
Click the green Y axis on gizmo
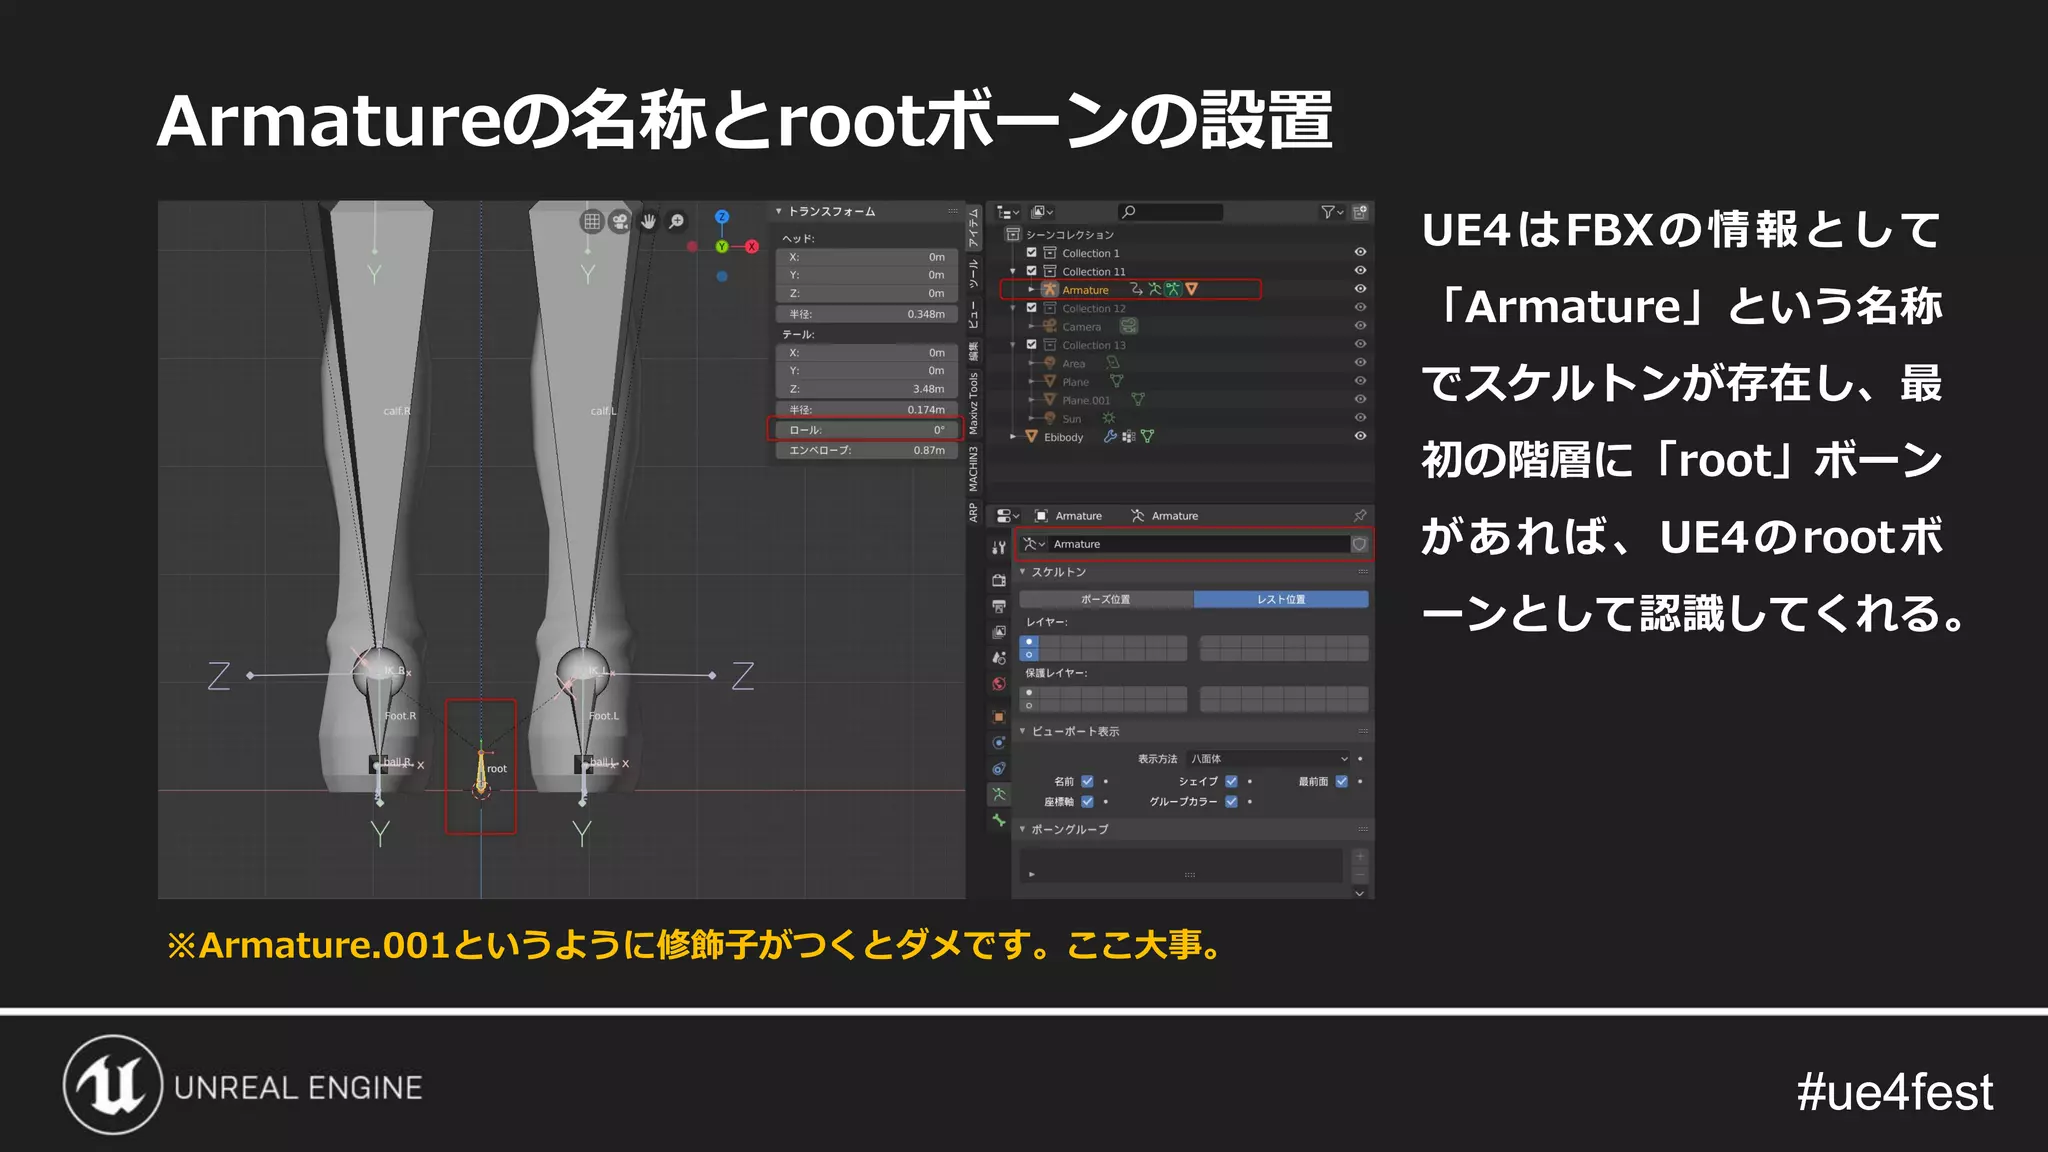coord(721,246)
